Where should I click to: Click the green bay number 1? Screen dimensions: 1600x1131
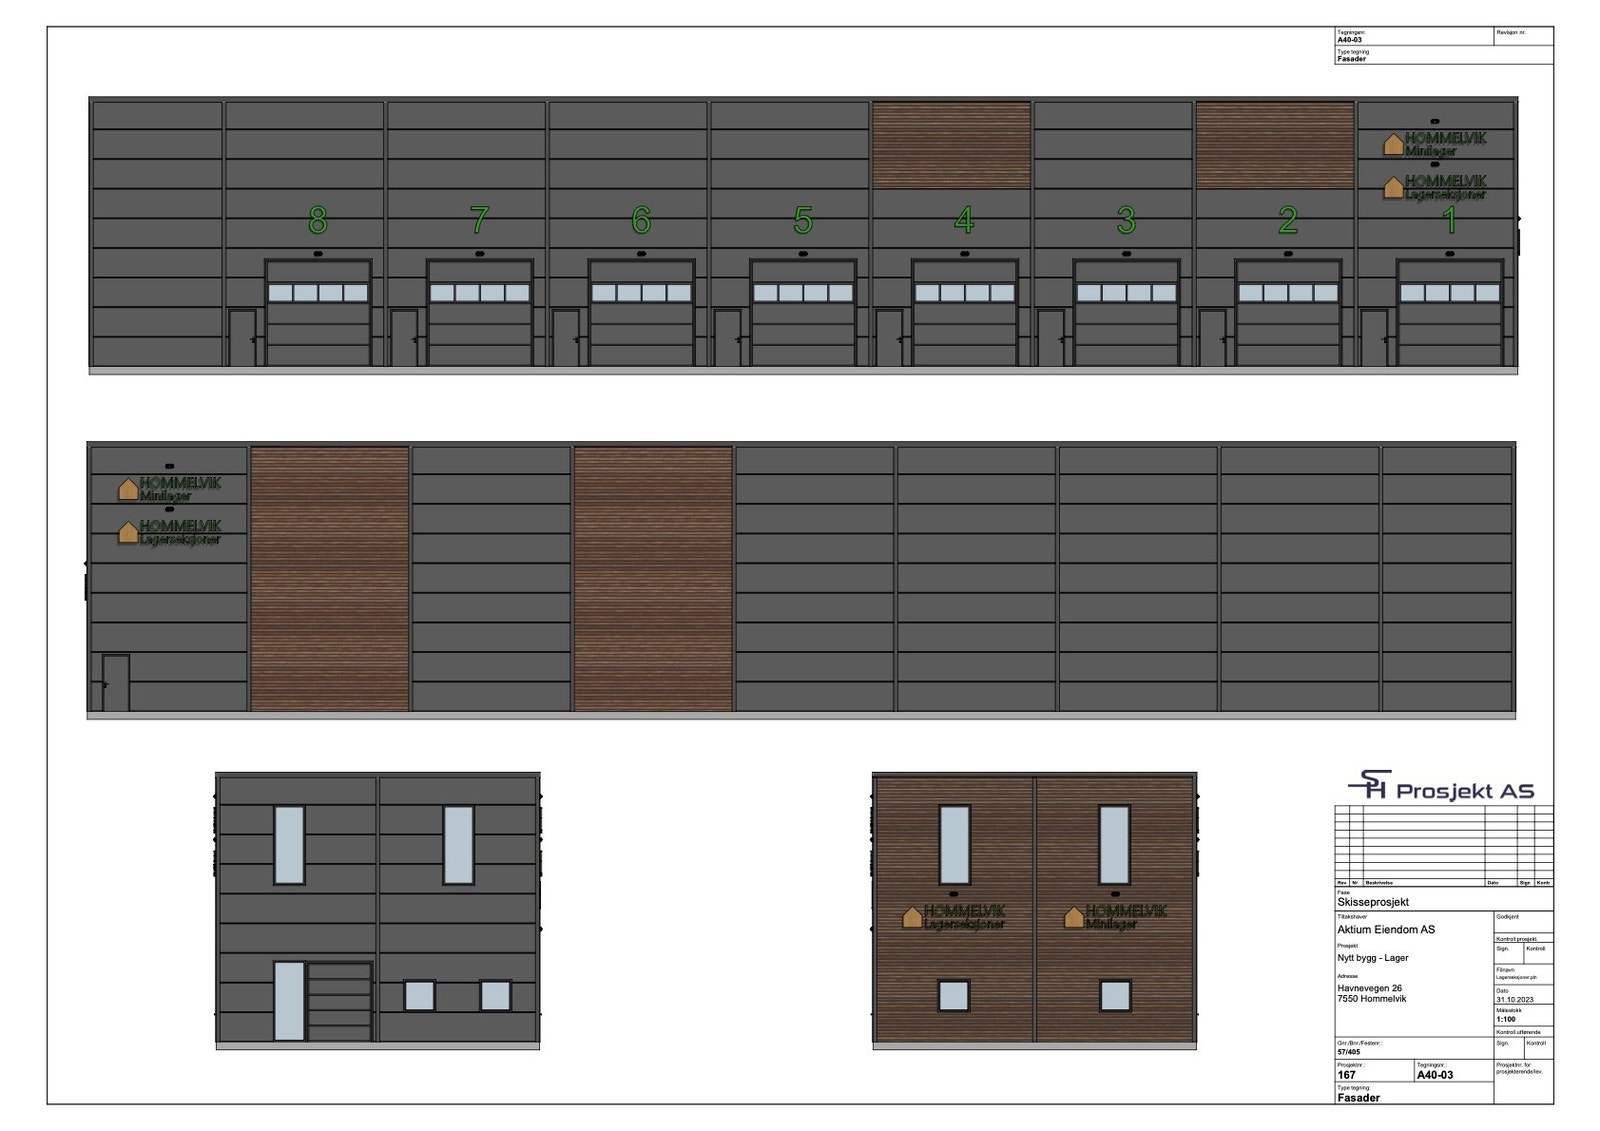[x=1450, y=220]
